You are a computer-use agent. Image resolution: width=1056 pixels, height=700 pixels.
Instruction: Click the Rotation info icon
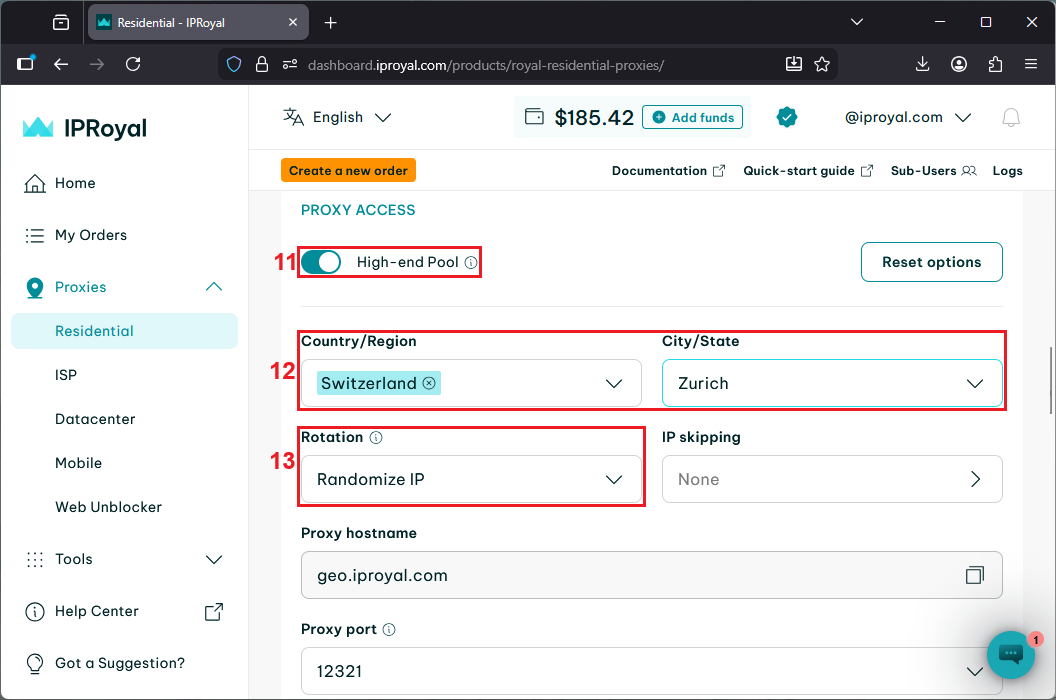(x=376, y=437)
